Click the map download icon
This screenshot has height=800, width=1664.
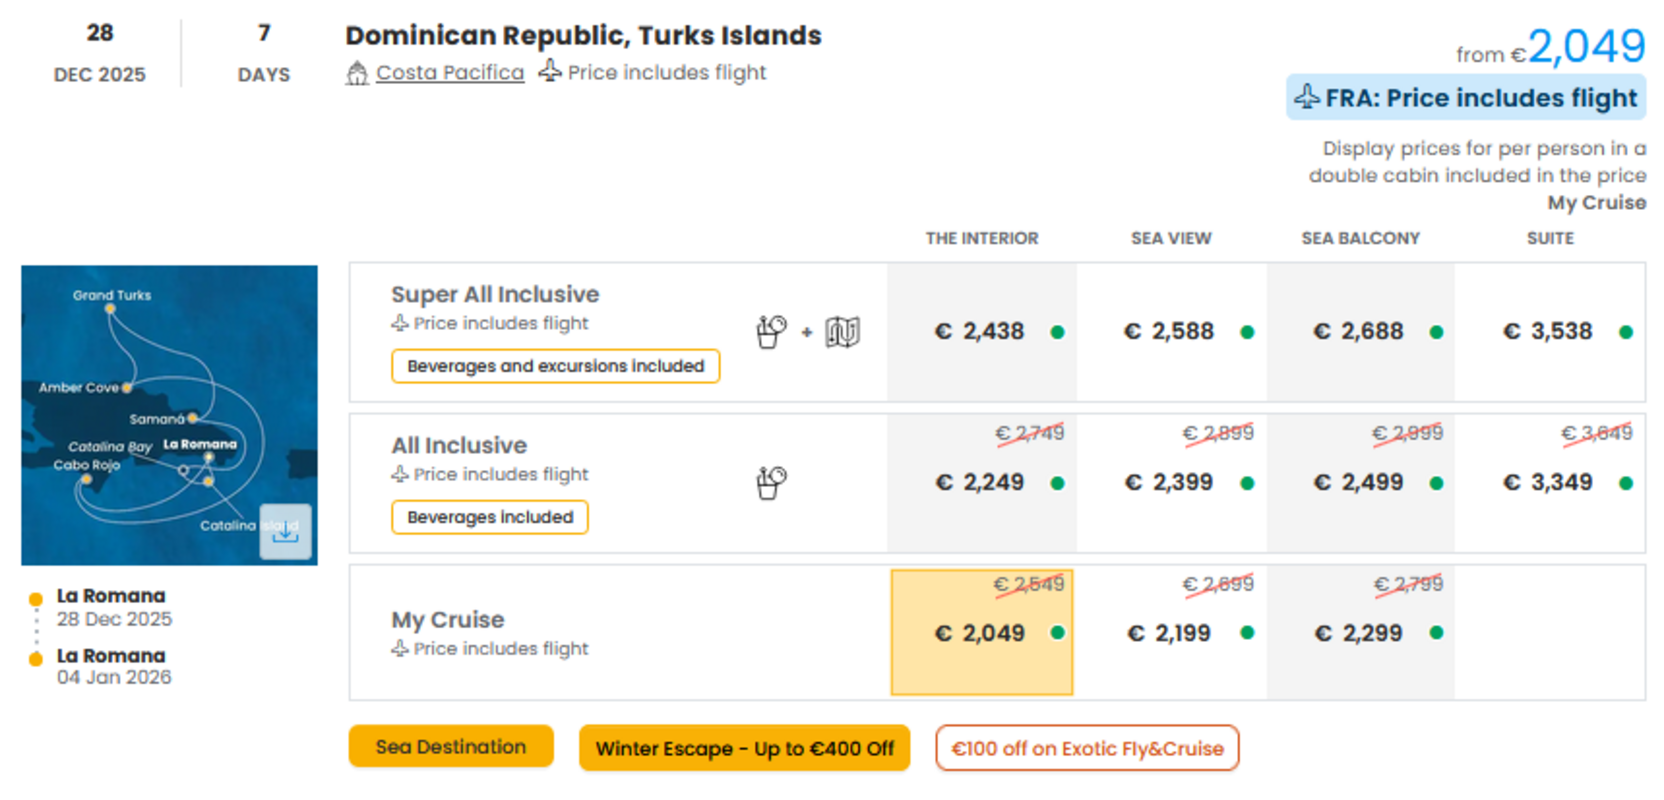click(285, 531)
